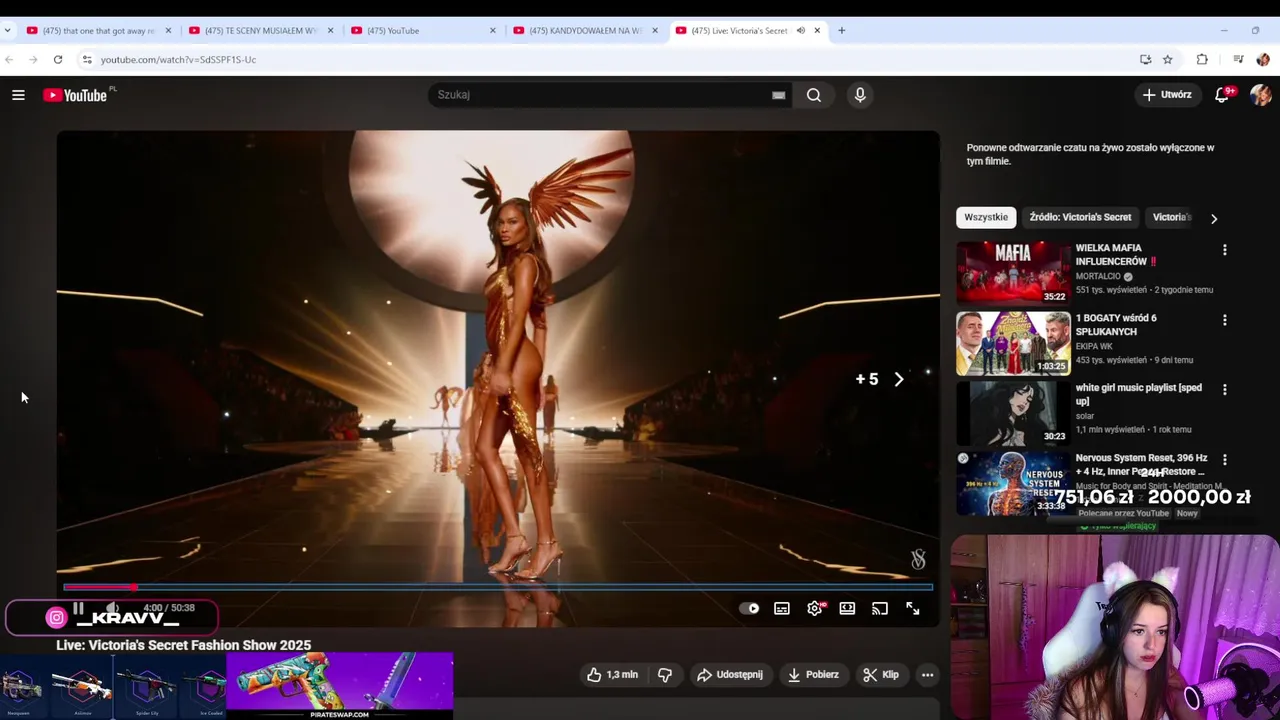The width and height of the screenshot is (1280, 720).
Task: Open options for Nervous System Reset video
Action: [x=1224, y=459]
